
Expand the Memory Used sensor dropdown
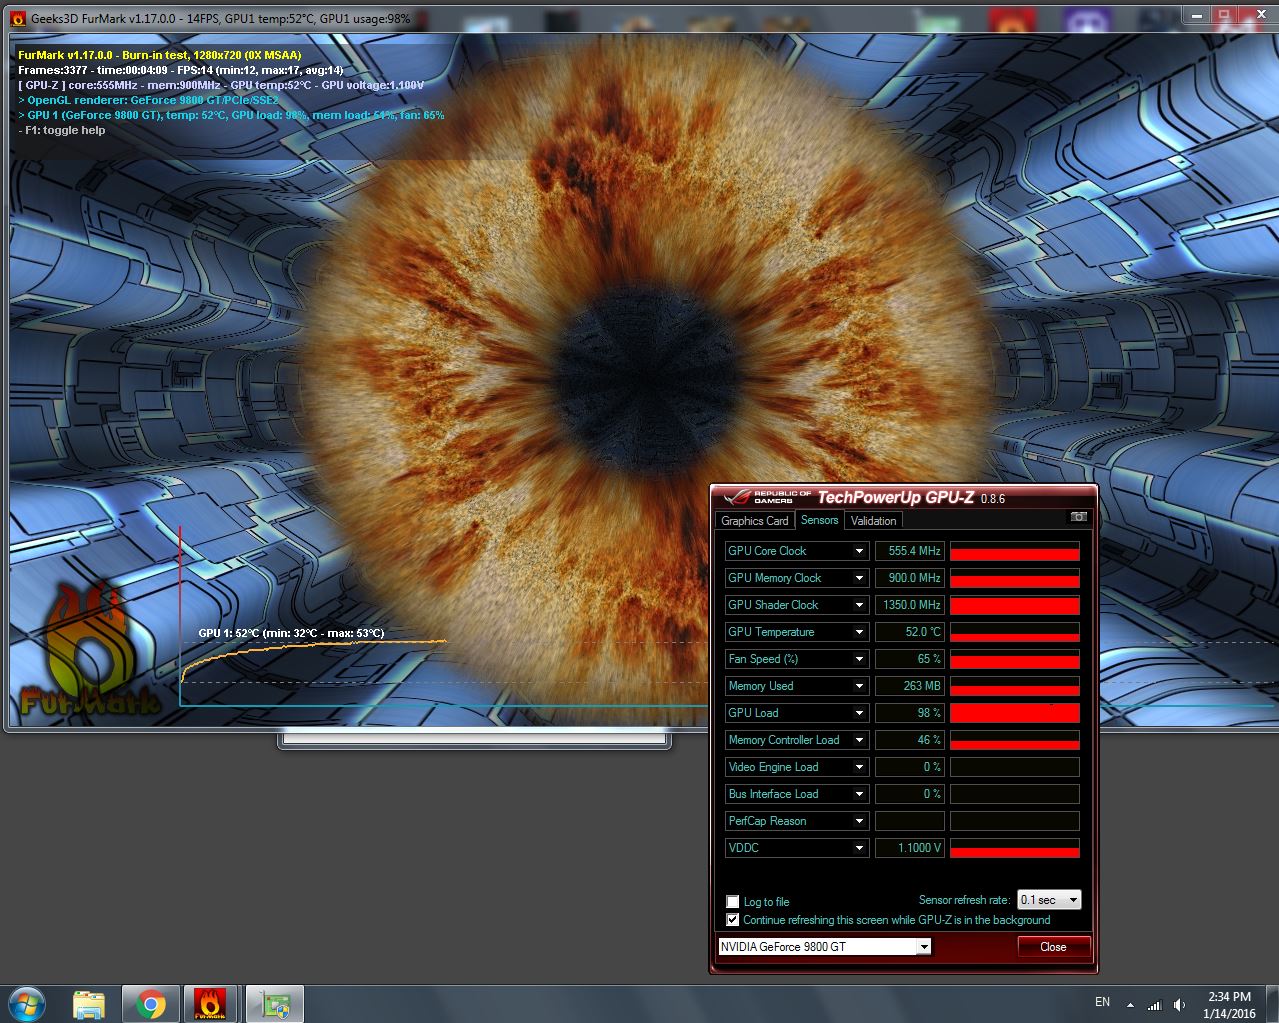point(859,686)
